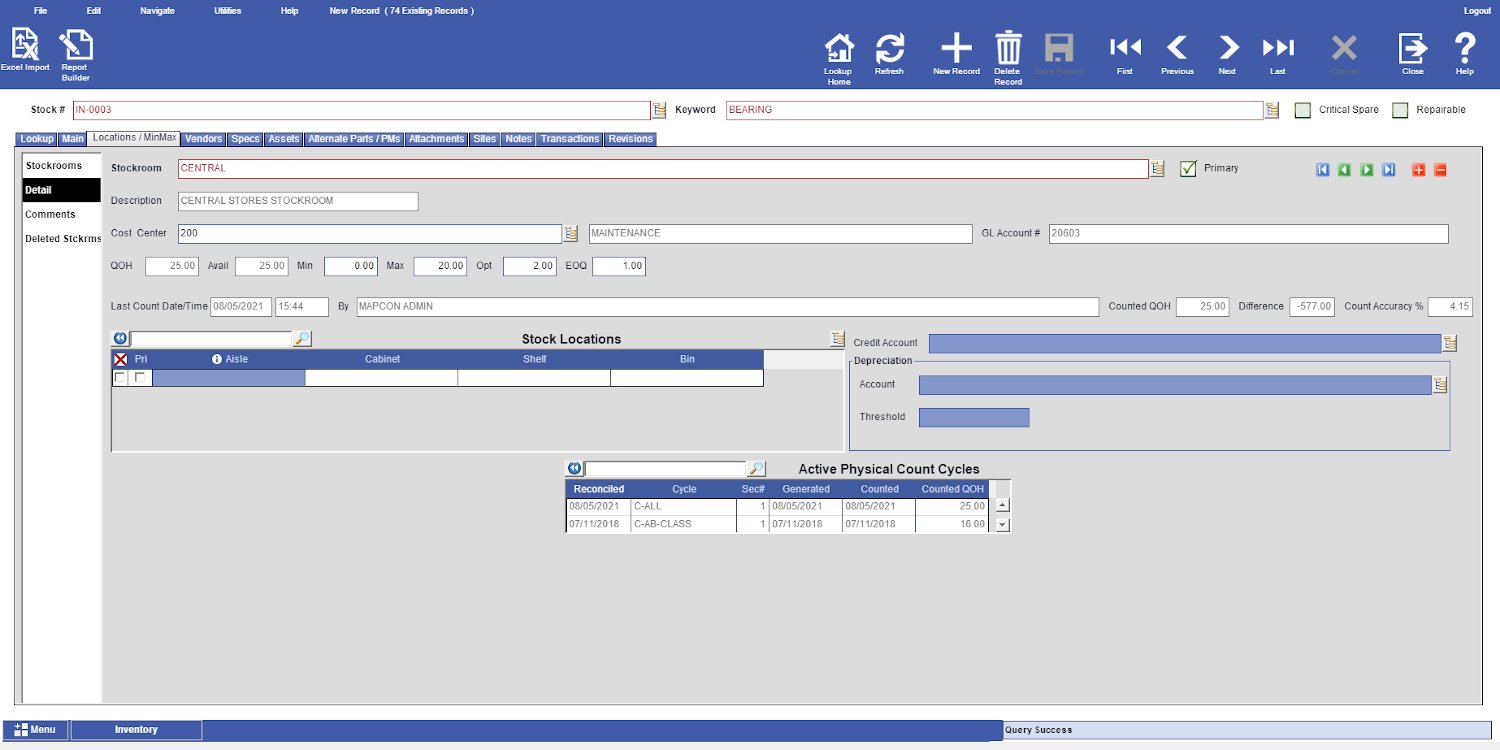The width and height of the screenshot is (1500, 750).
Task: Click the EOQ field
Action: (x=619, y=267)
